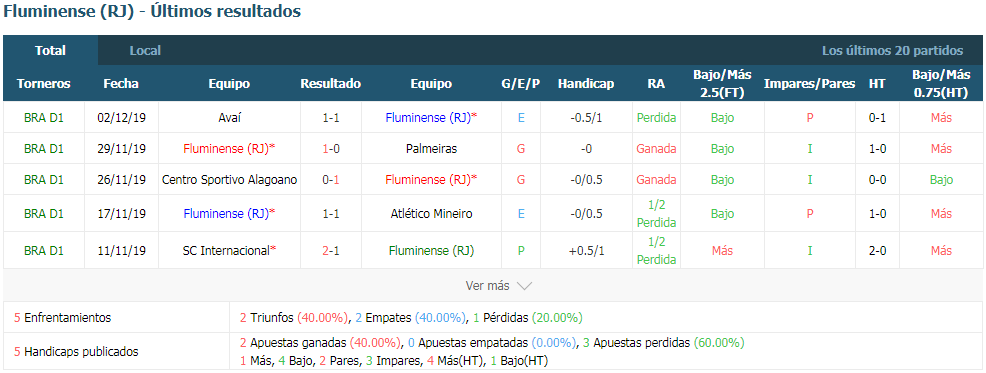
Task: Open the 1-0 result against Palmeiras
Action: click(331, 148)
